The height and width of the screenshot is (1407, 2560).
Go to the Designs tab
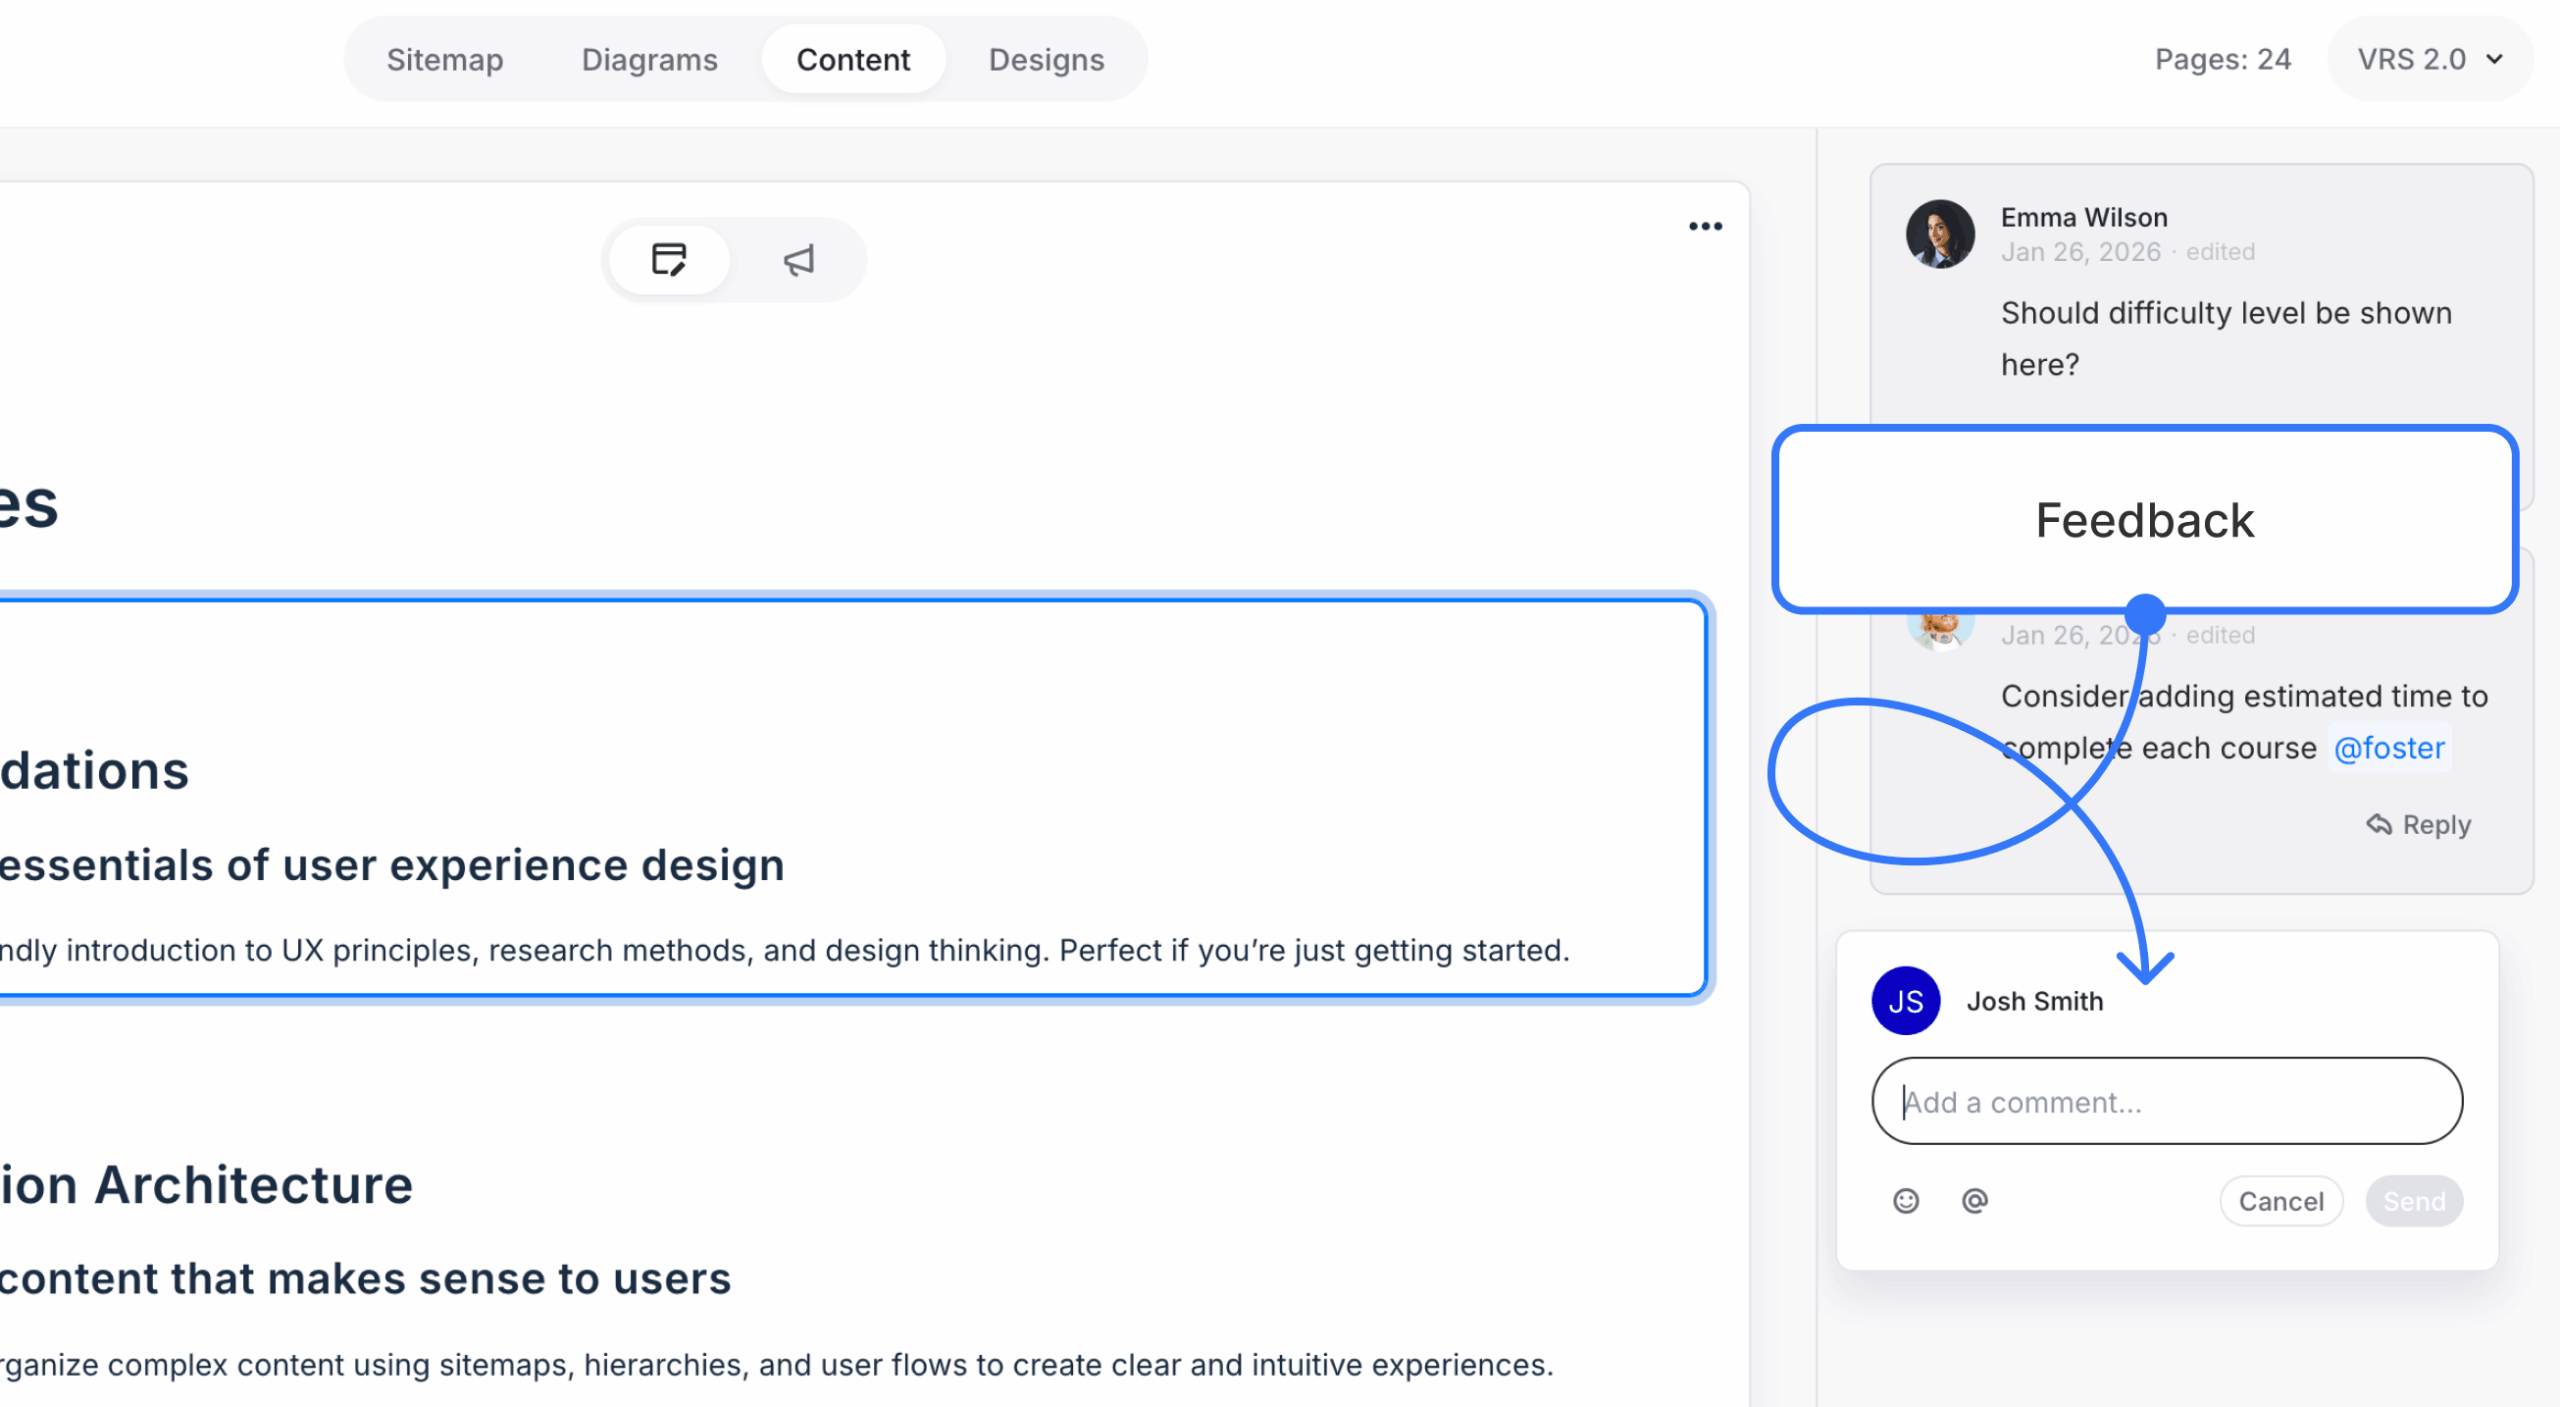pos(1046,60)
